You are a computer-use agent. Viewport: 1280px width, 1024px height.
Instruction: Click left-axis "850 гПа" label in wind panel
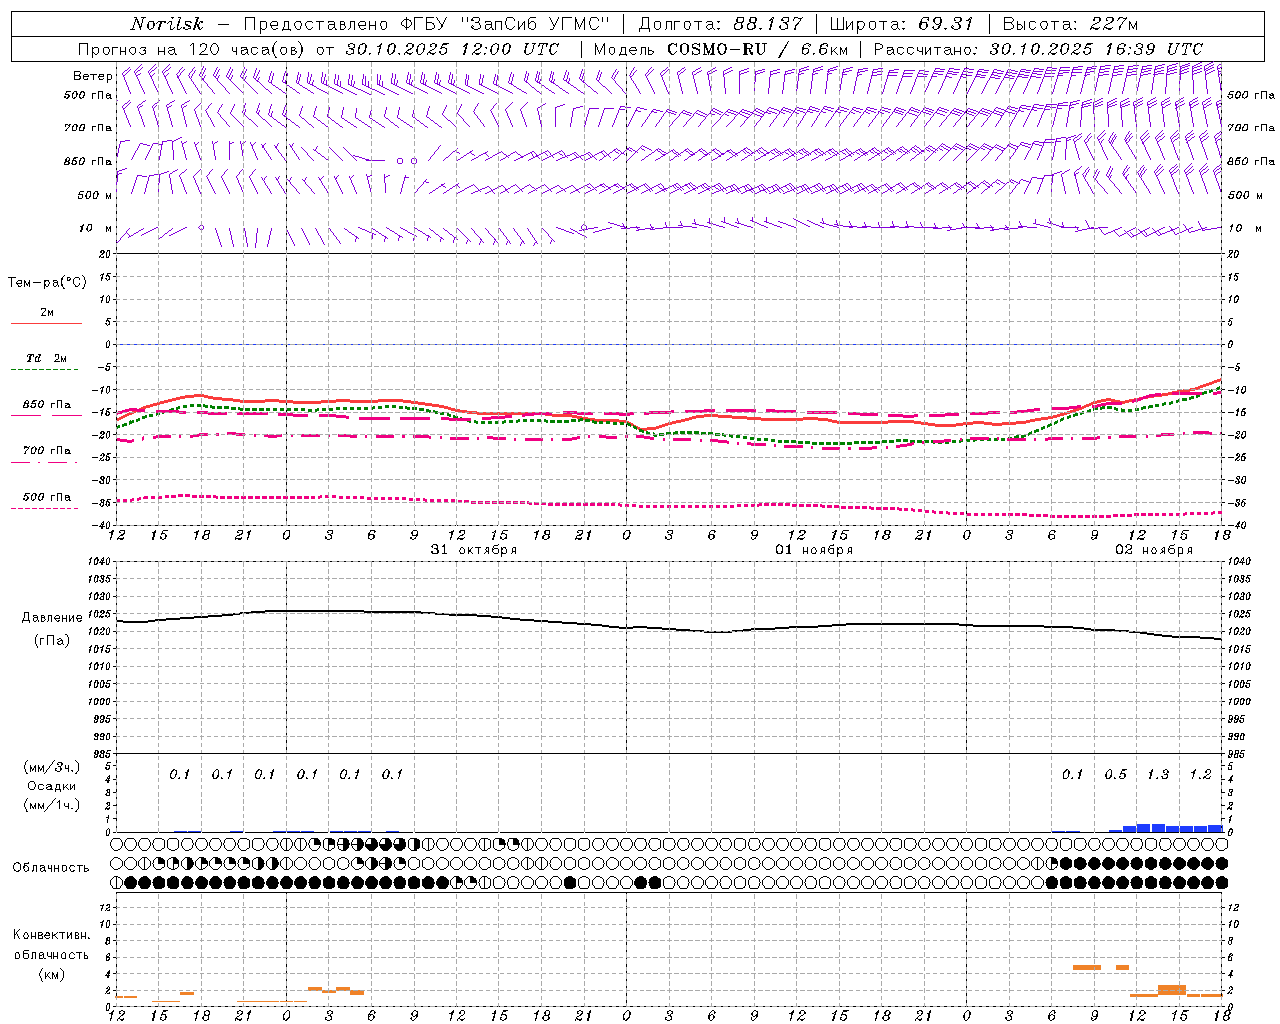tap(88, 161)
